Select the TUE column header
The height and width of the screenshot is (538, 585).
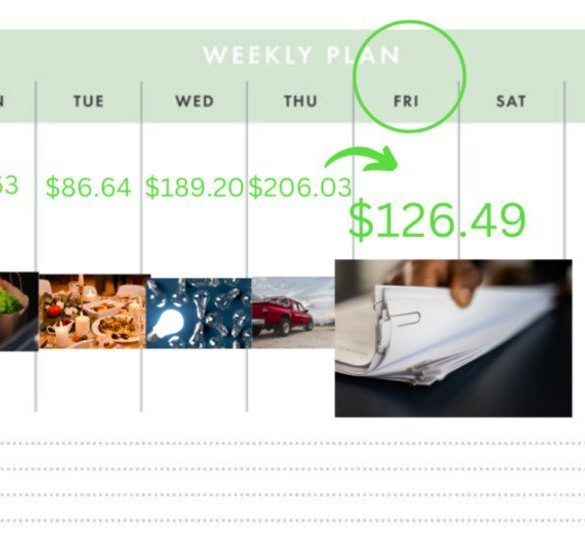click(x=88, y=101)
